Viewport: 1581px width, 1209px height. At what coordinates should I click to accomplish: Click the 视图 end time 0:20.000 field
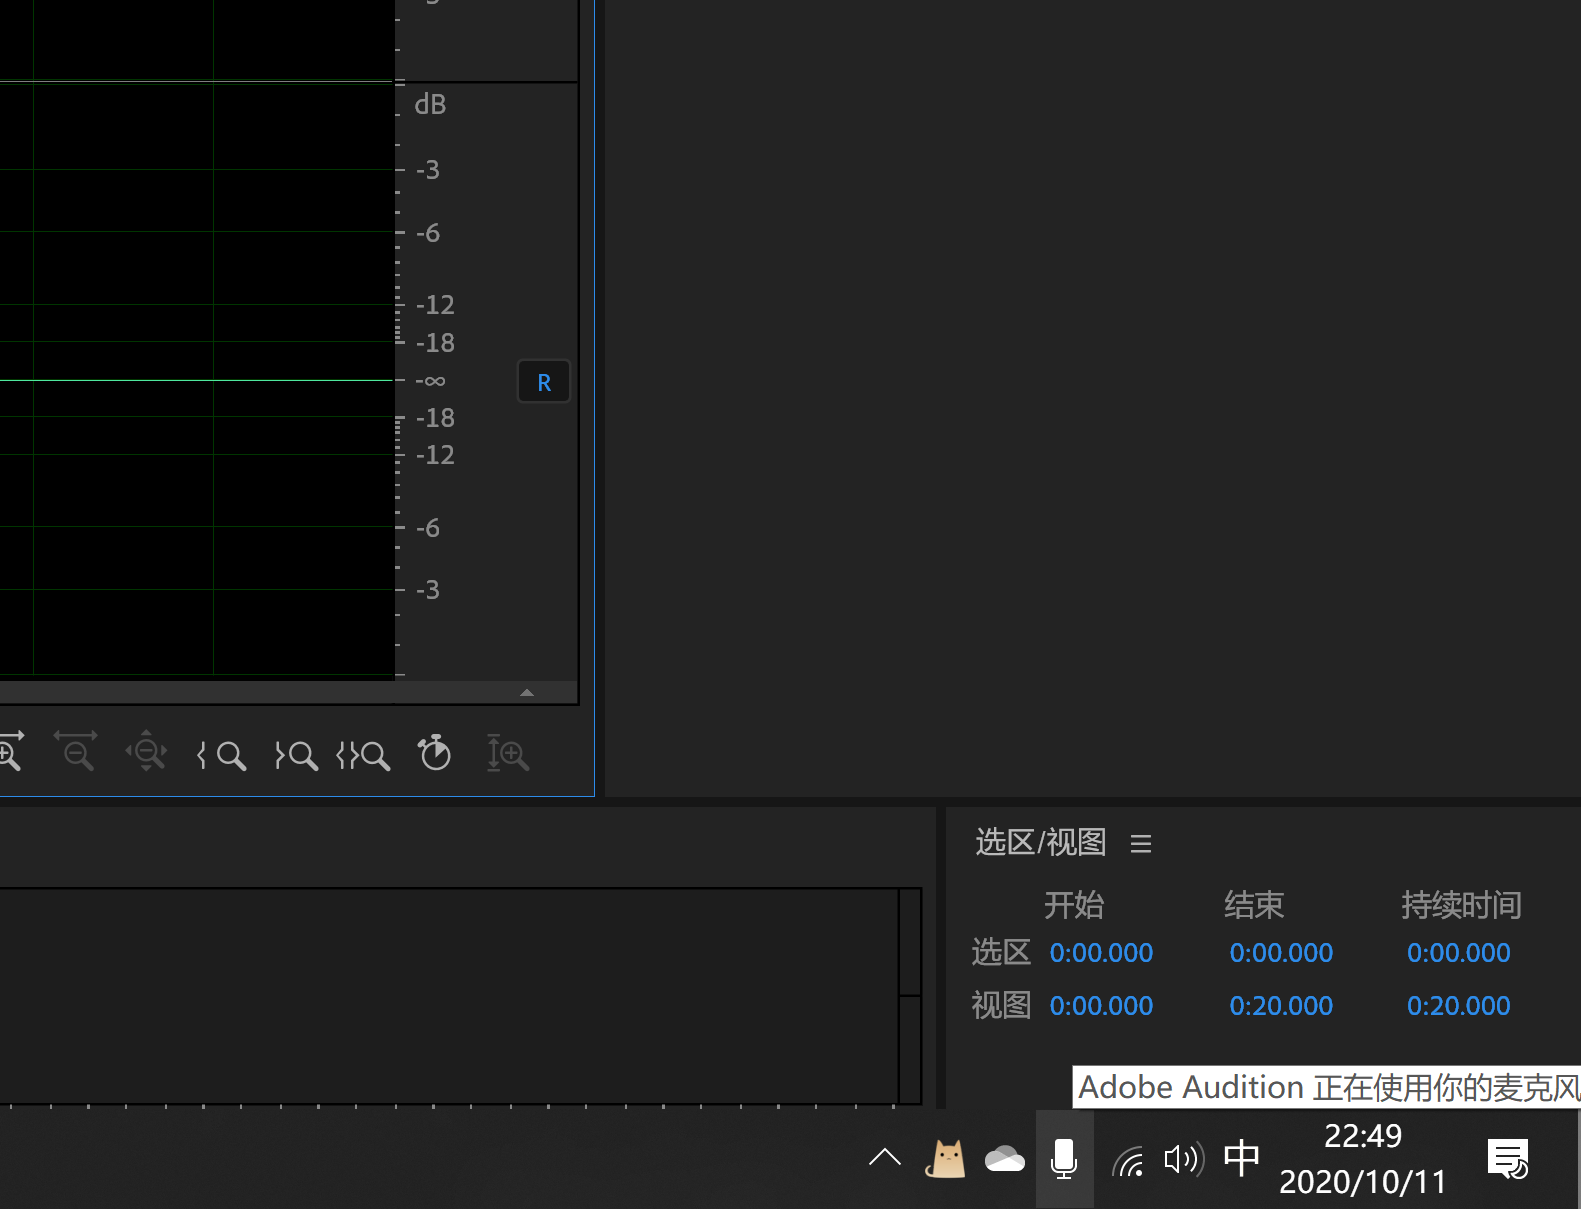pyautogui.click(x=1281, y=1006)
